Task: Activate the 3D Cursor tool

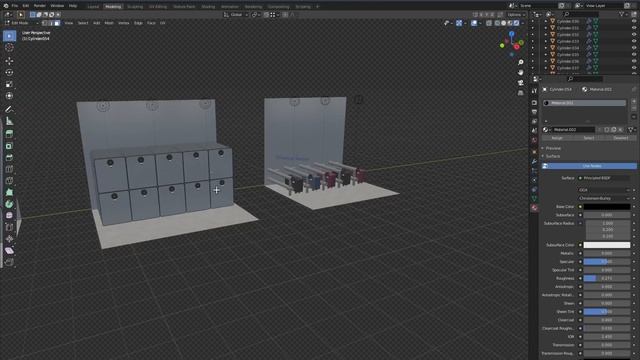Action: point(9,48)
